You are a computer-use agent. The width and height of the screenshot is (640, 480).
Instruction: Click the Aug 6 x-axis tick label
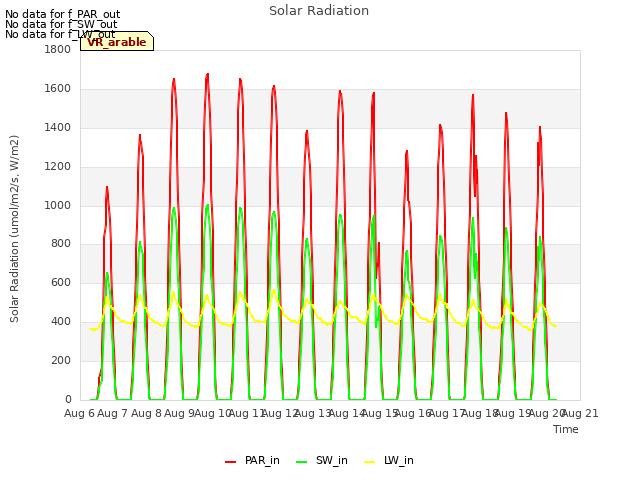click(x=80, y=413)
